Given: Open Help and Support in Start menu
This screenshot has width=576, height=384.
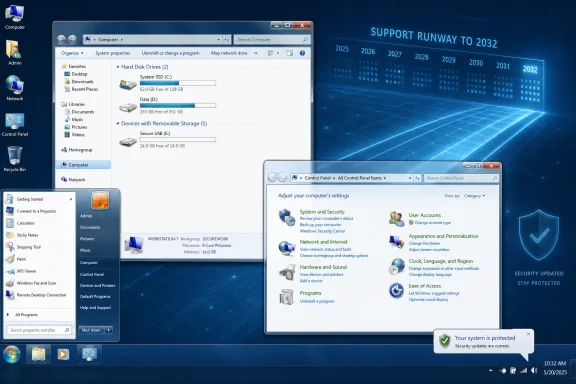Looking at the screenshot, I should click(x=96, y=308).
